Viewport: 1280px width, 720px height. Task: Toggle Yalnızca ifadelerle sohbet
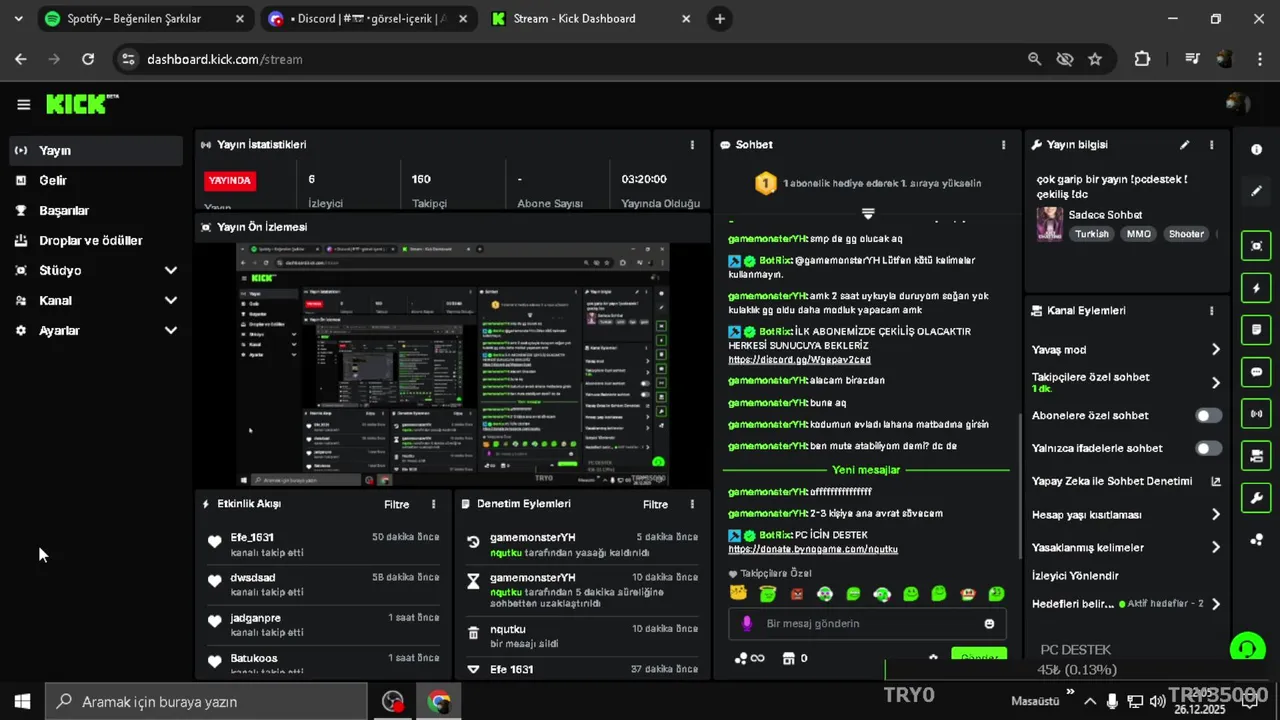pos(1208,448)
